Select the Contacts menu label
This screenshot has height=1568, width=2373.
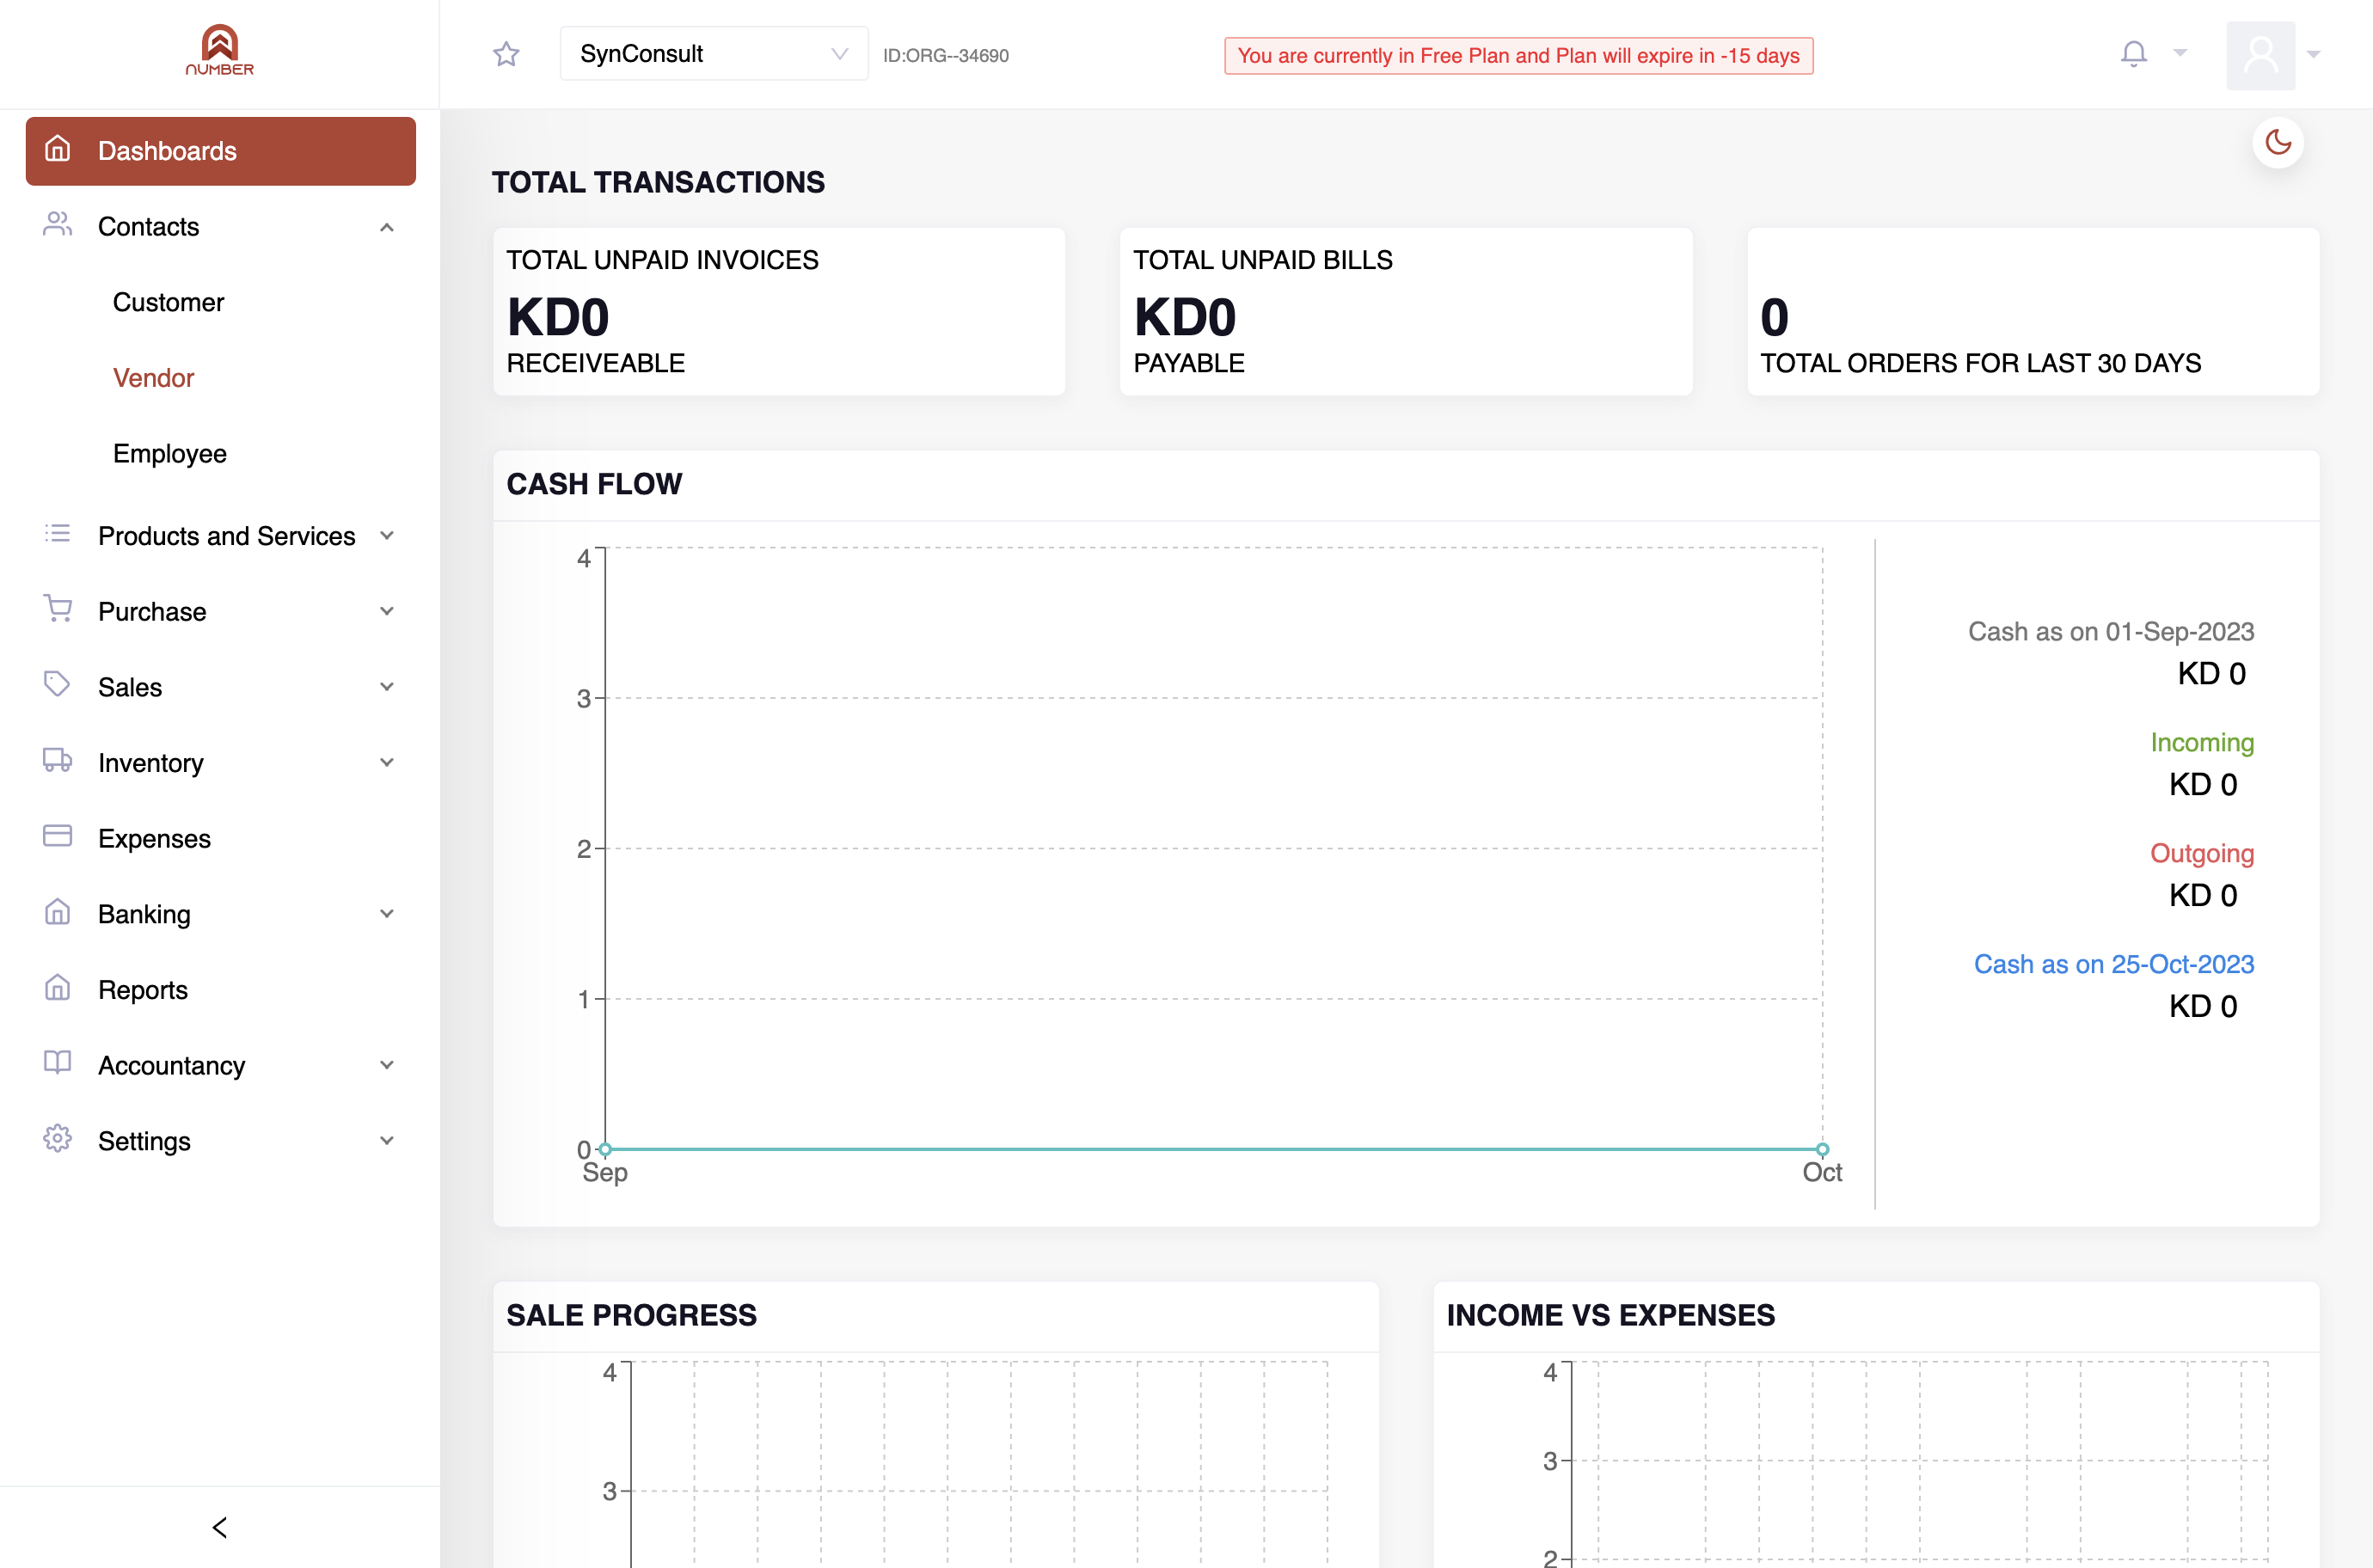pos(148,227)
